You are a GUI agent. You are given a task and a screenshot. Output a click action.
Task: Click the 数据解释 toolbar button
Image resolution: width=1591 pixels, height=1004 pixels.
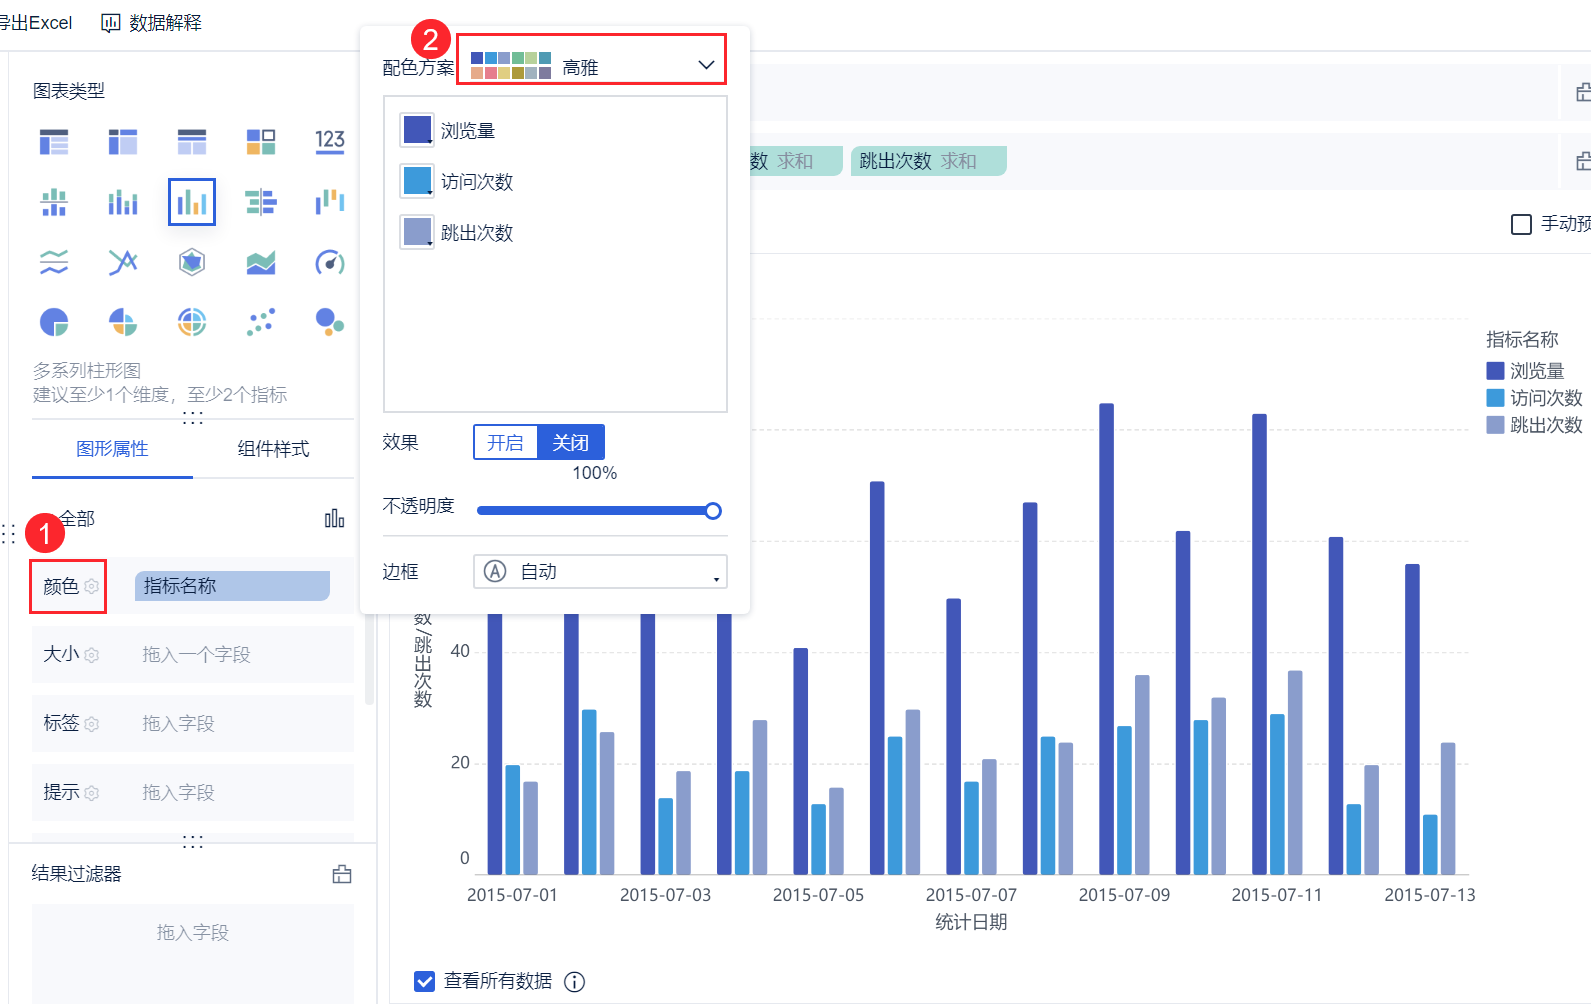pos(152,23)
